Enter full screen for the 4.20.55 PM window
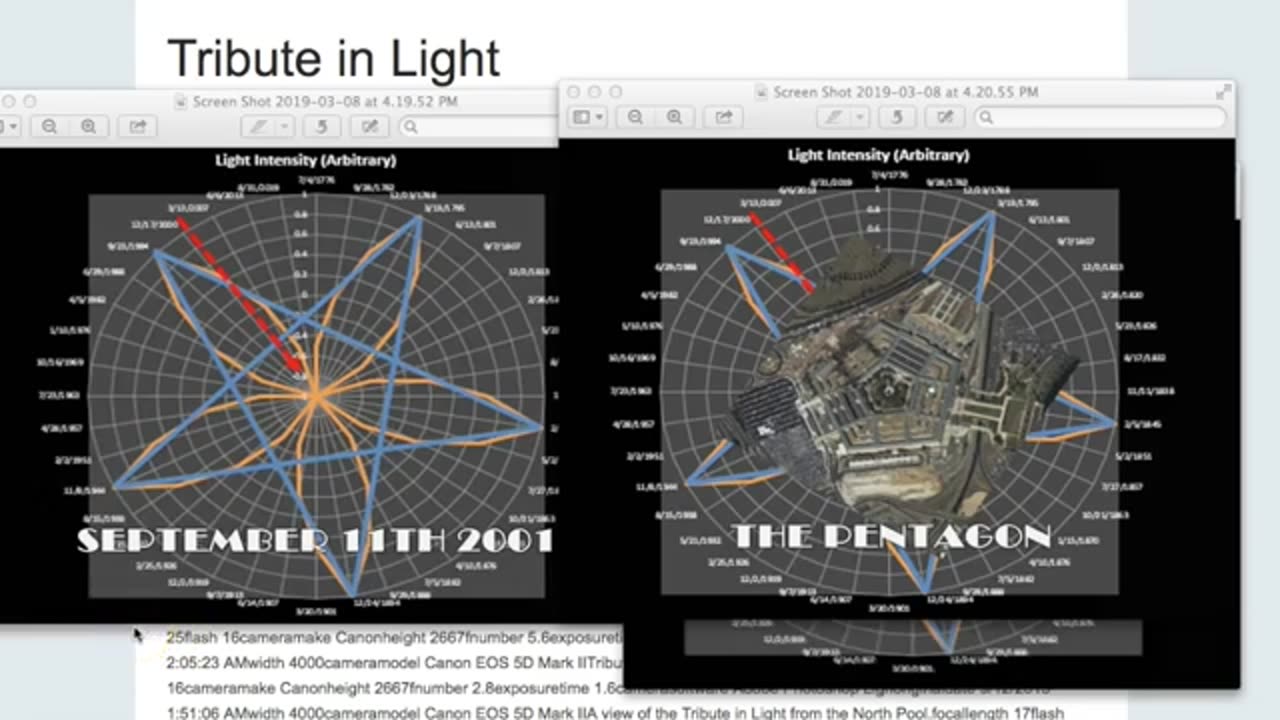Screen dimensions: 1280x720 (x=1223, y=91)
